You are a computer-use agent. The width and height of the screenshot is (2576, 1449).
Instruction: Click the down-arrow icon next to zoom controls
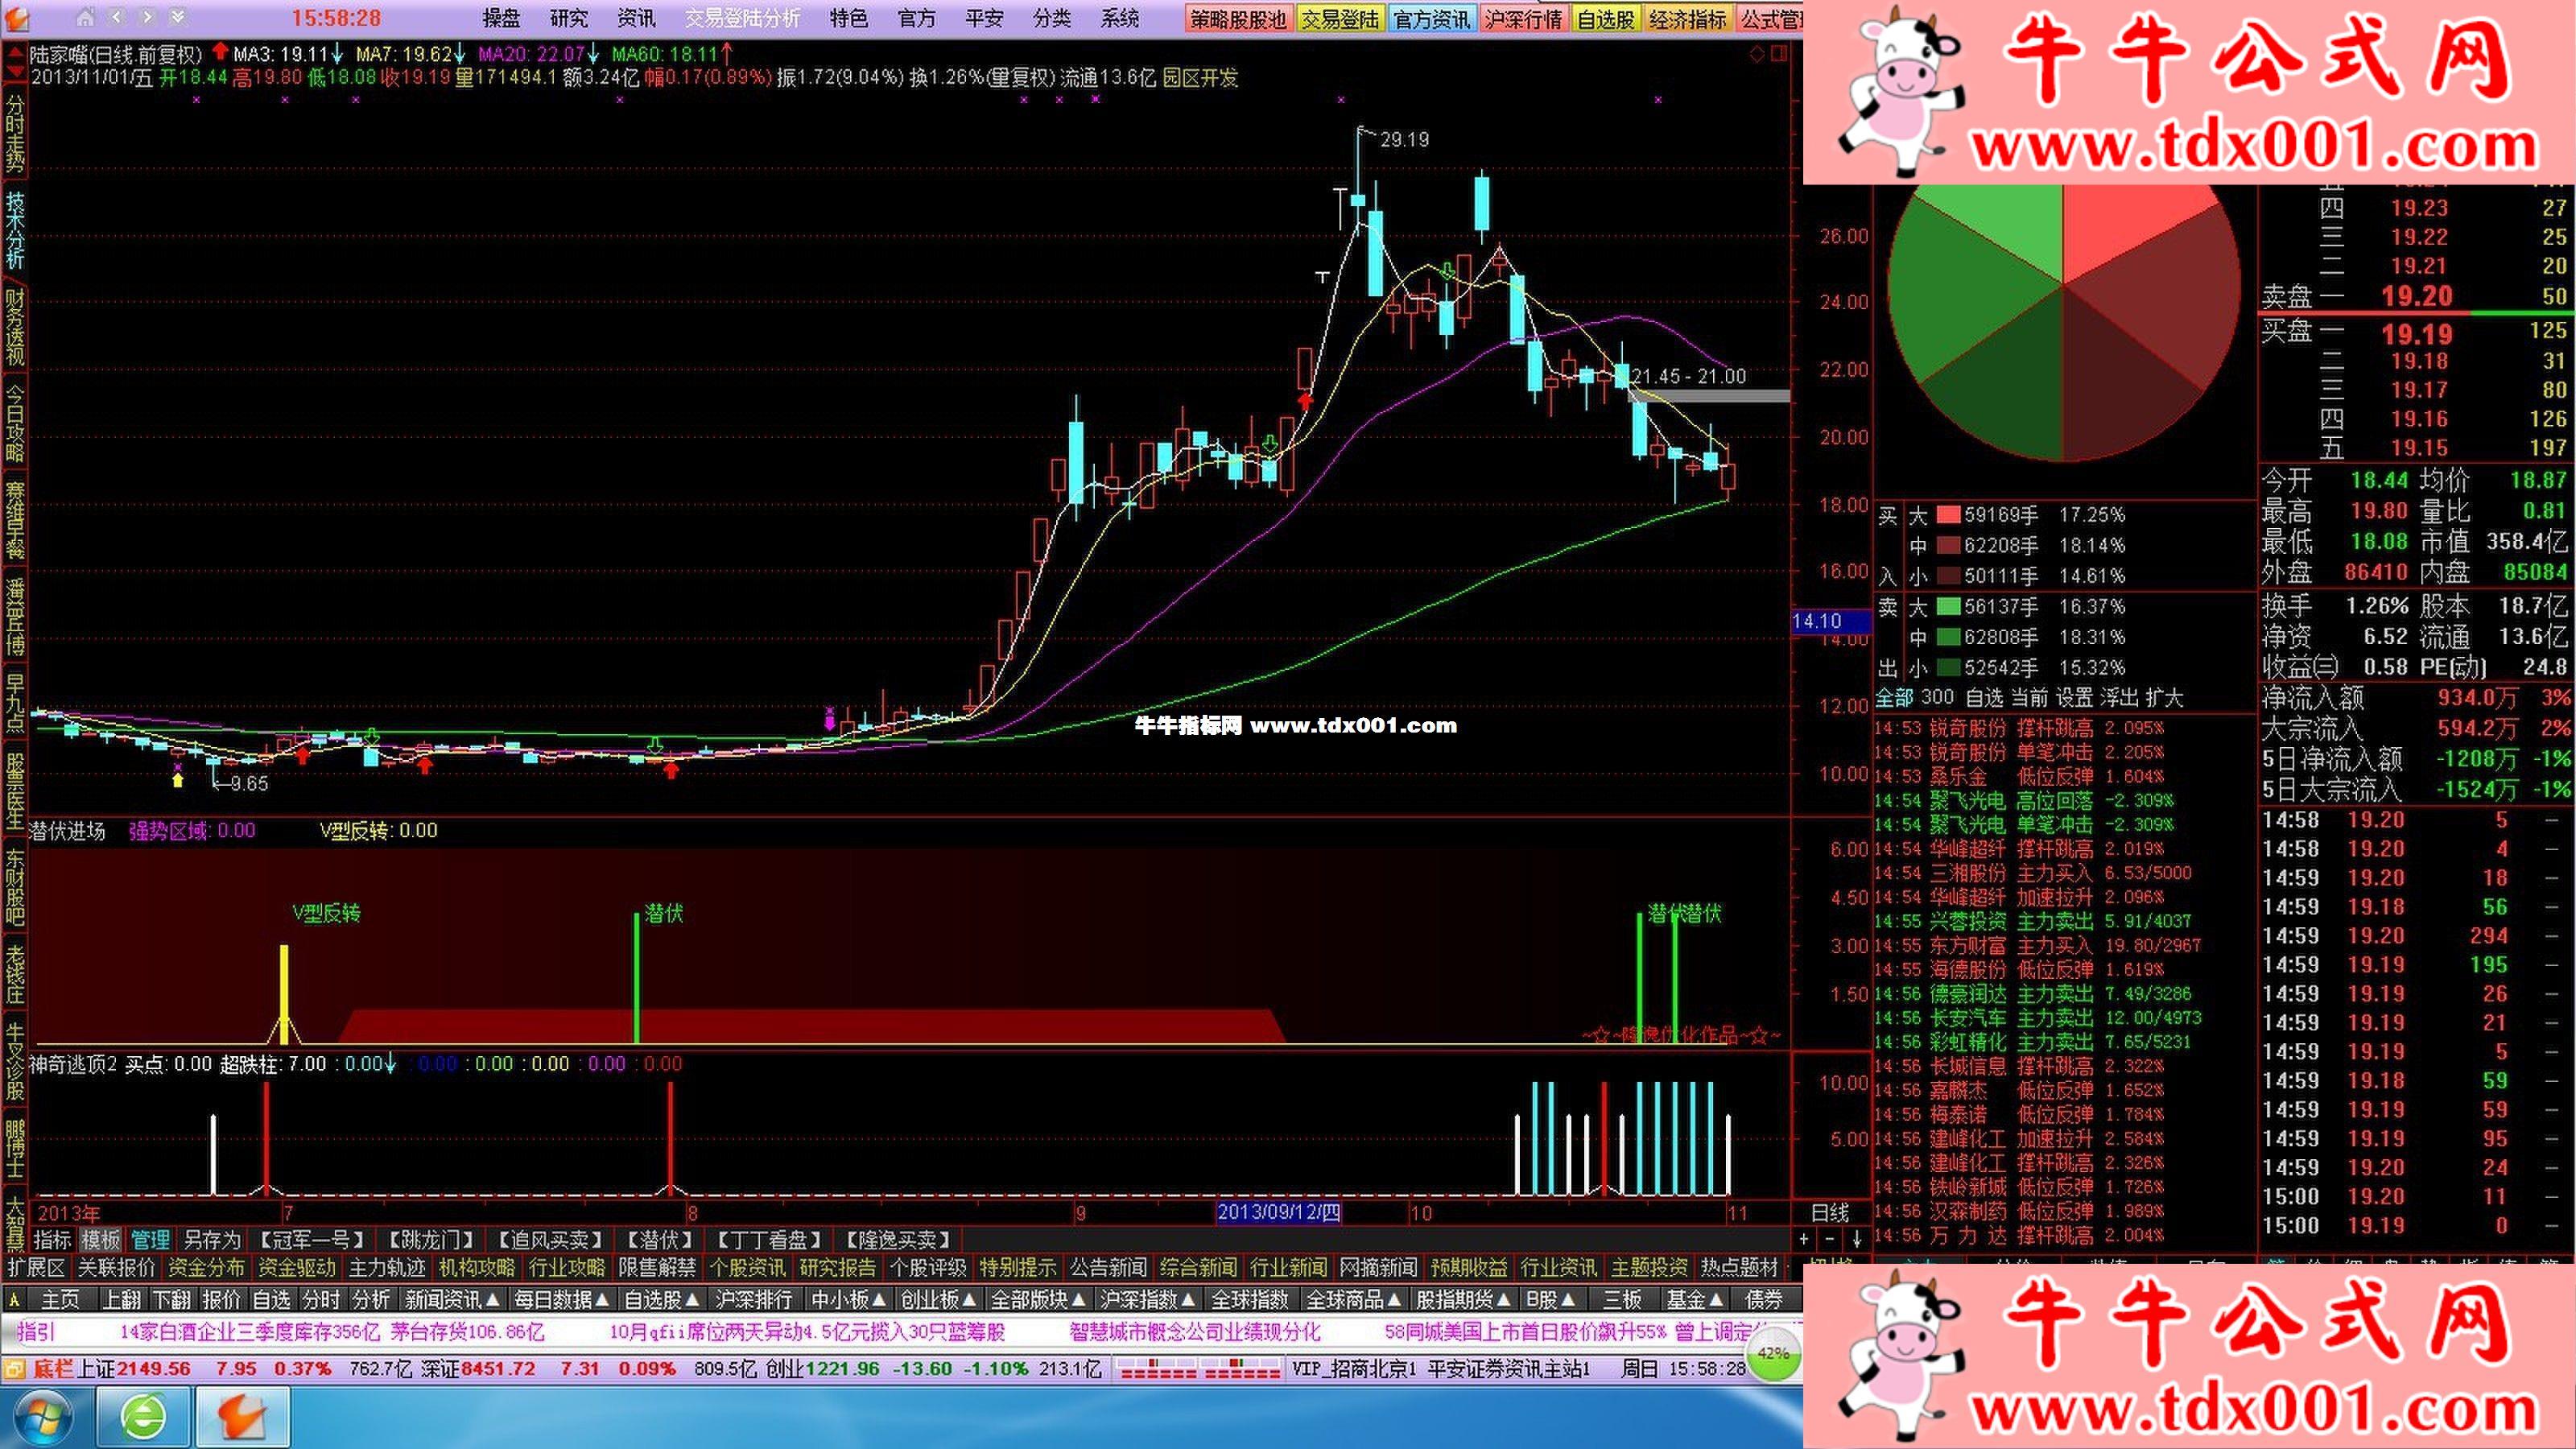[1856, 1239]
